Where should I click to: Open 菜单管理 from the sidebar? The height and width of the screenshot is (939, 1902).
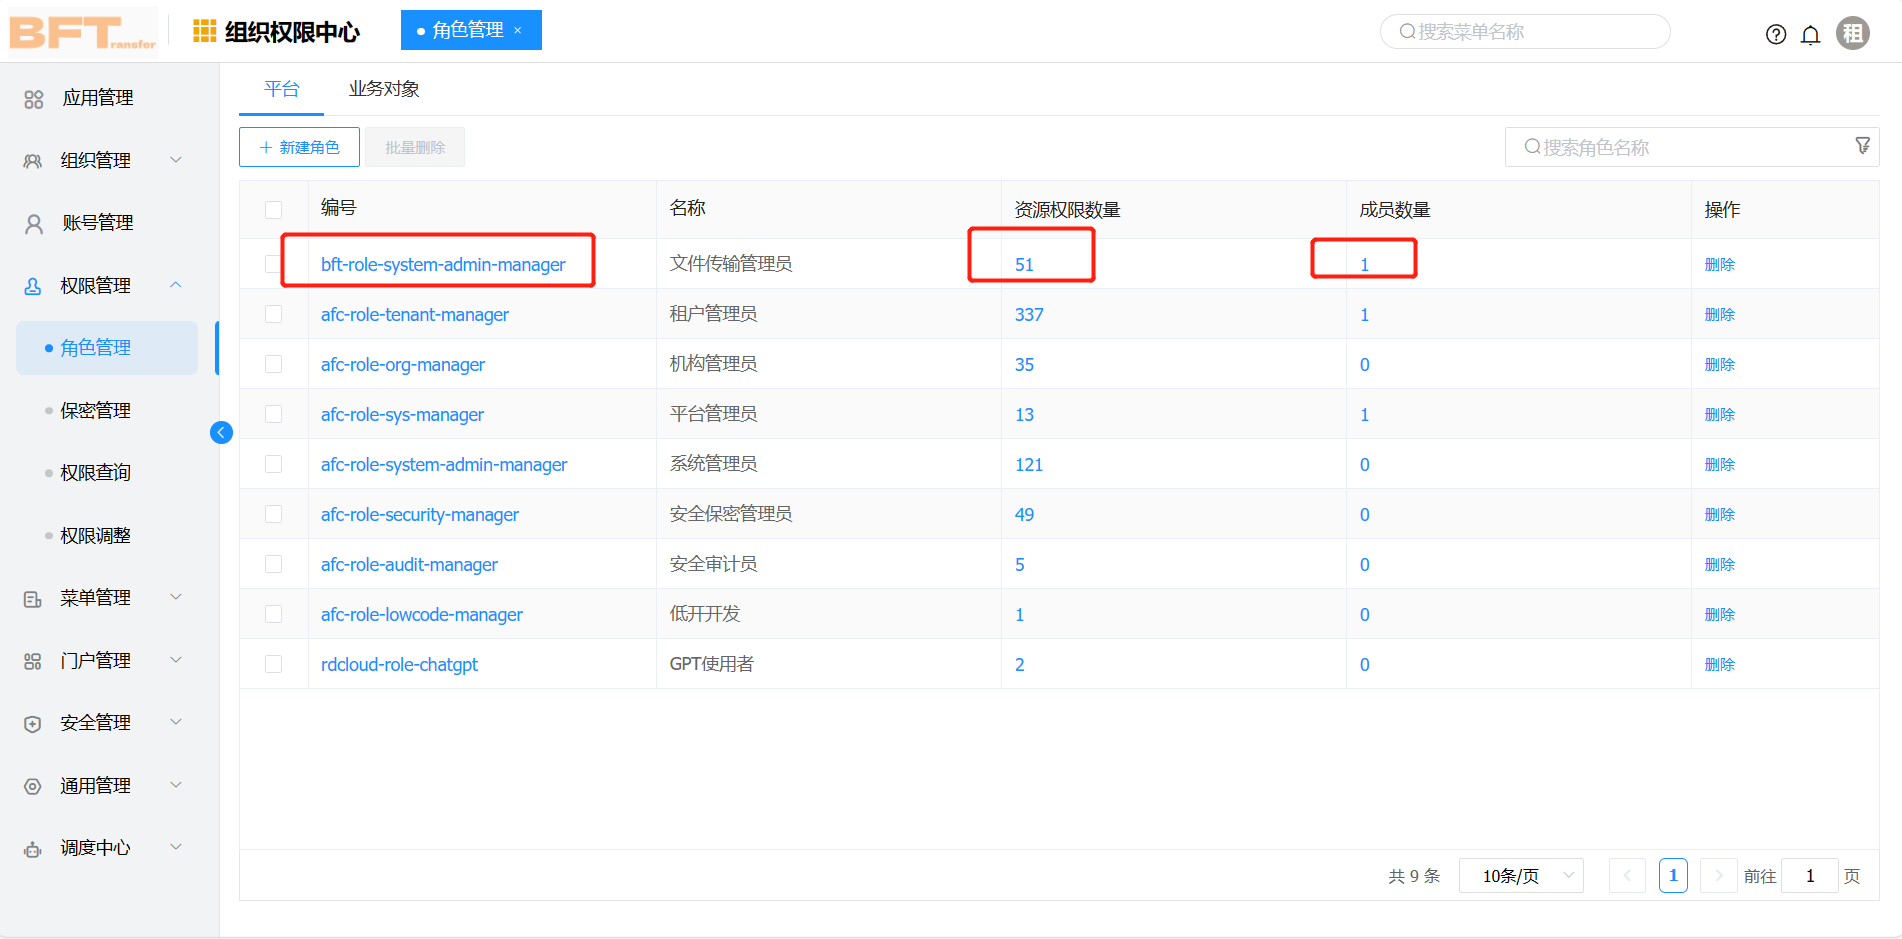point(33,597)
